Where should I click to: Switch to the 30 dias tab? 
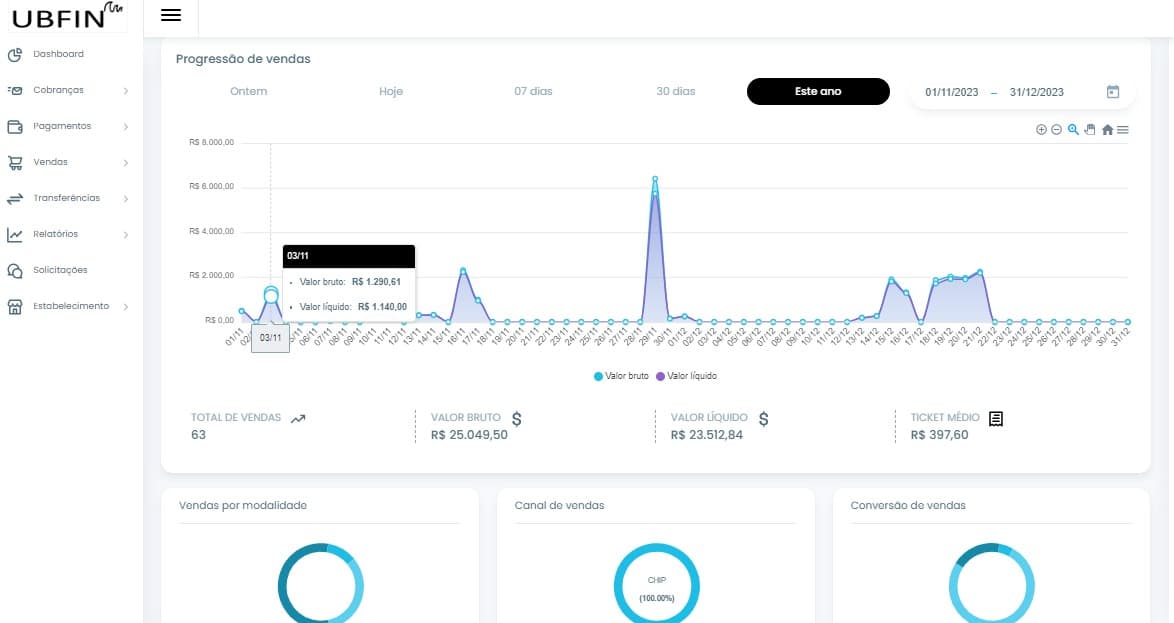675,92
